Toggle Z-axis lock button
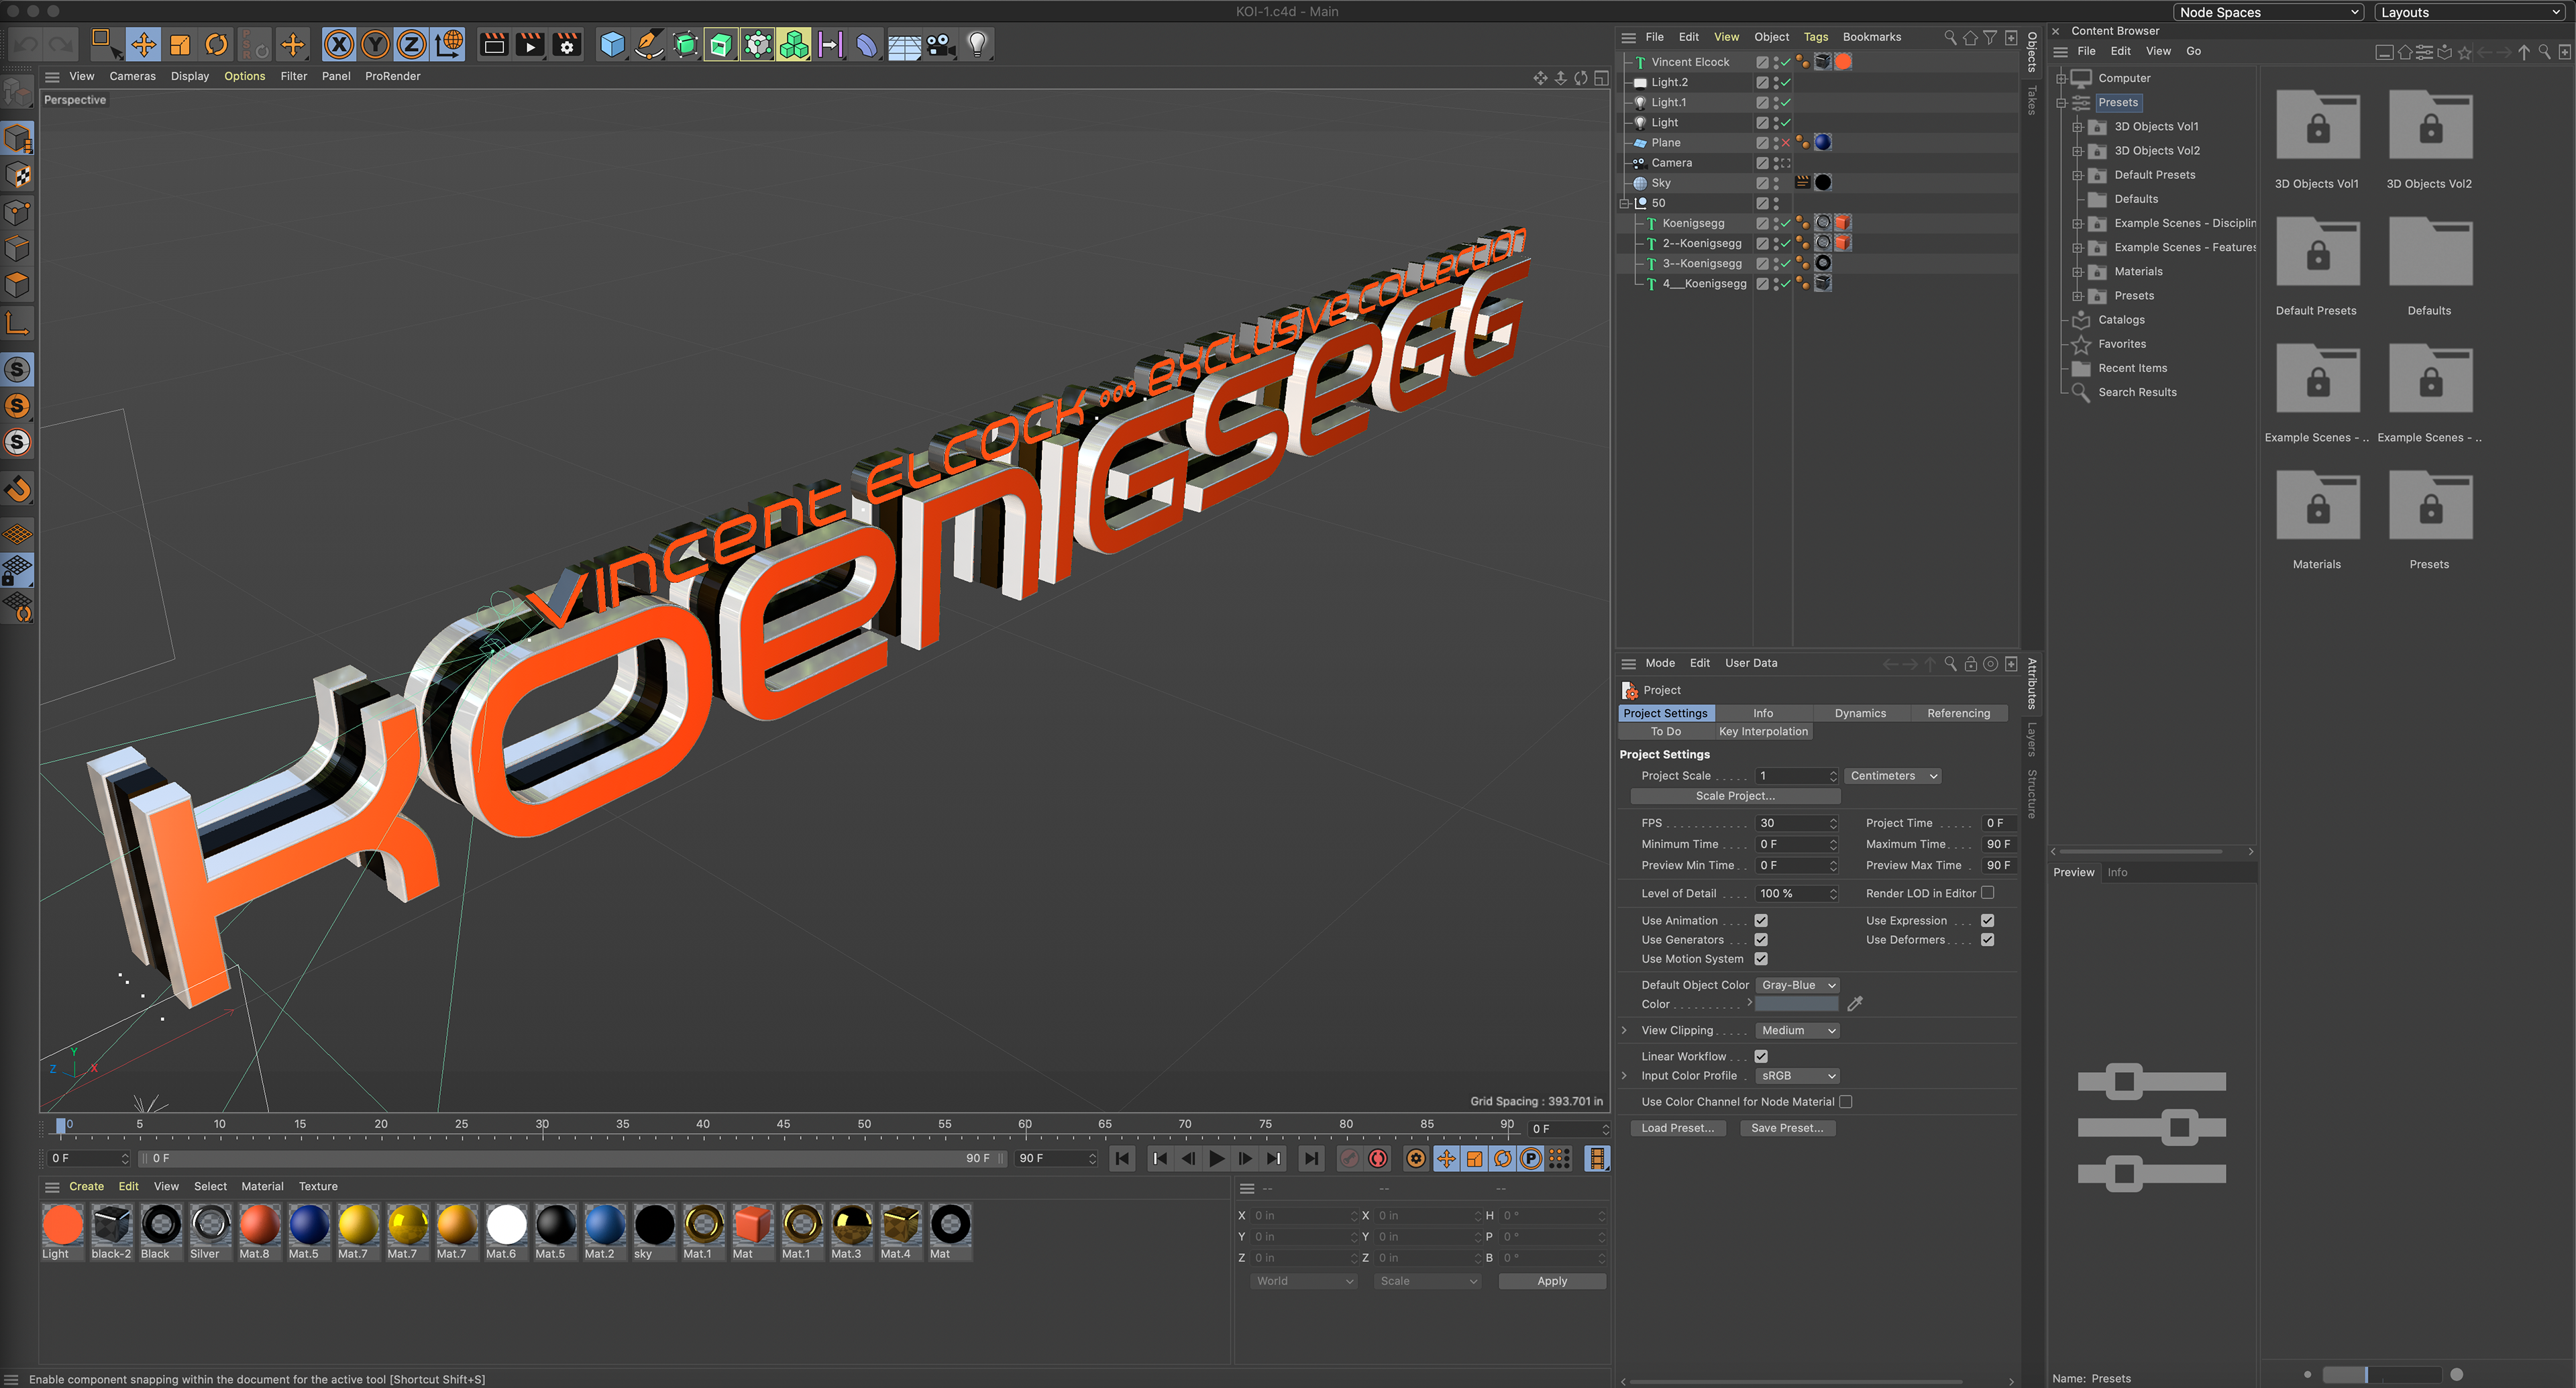The width and height of the screenshot is (2576, 1388). click(x=412, y=44)
